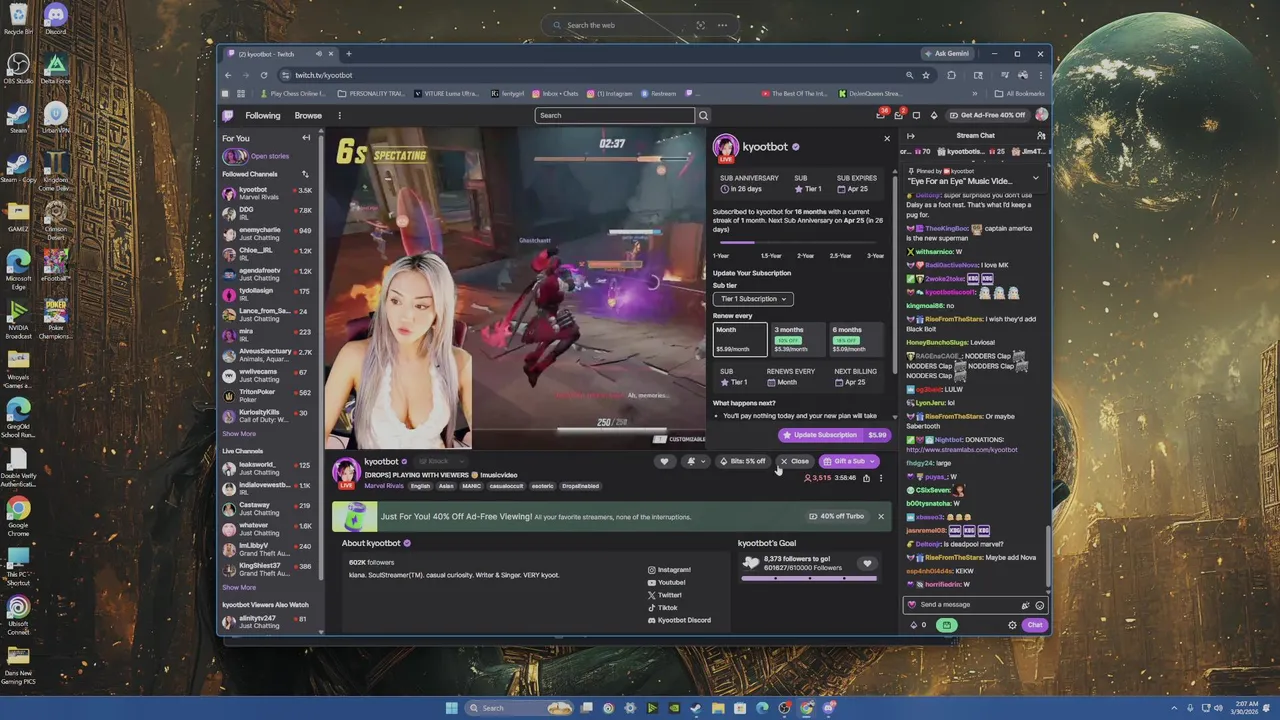Open kyootbot Youtube link
This screenshot has width=1280, height=720.
click(666, 582)
